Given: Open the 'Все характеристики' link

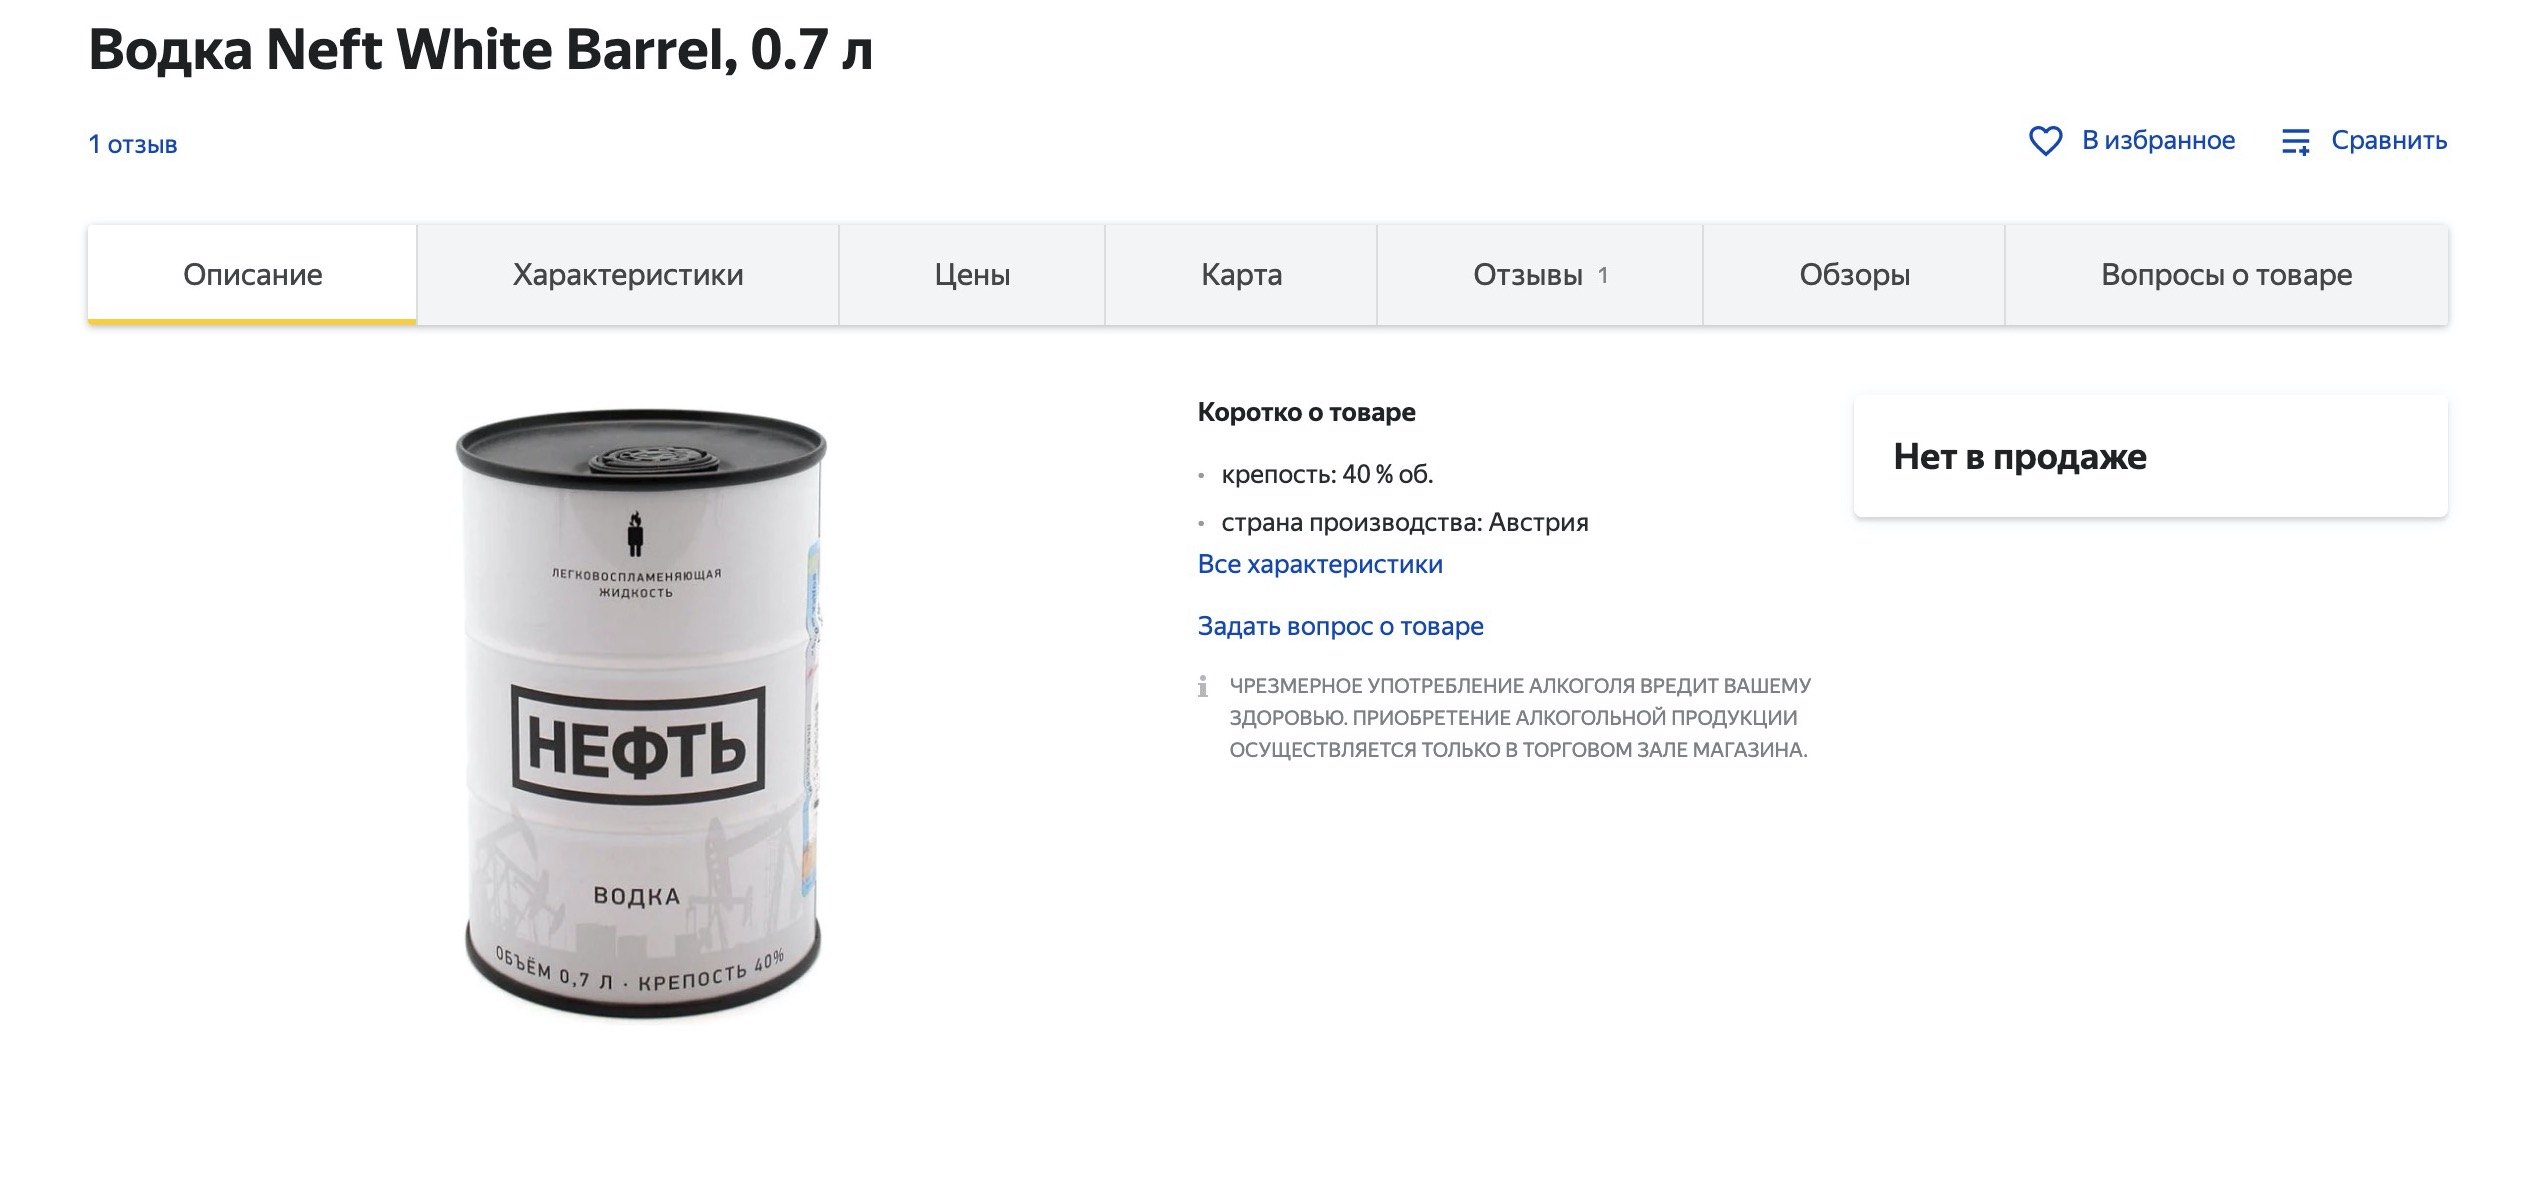Looking at the screenshot, I should point(1320,564).
